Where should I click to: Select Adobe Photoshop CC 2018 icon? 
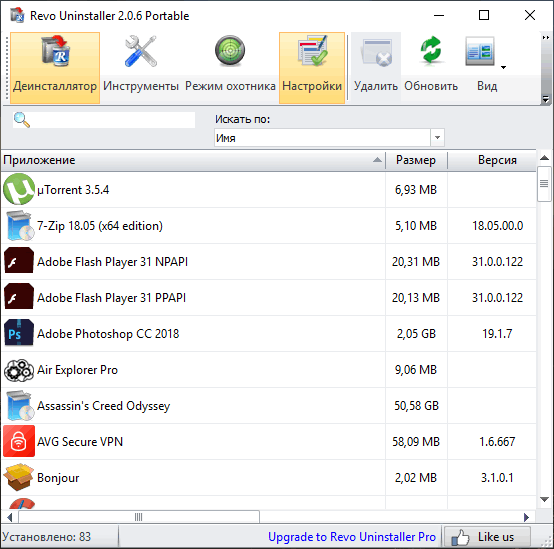tap(19, 333)
